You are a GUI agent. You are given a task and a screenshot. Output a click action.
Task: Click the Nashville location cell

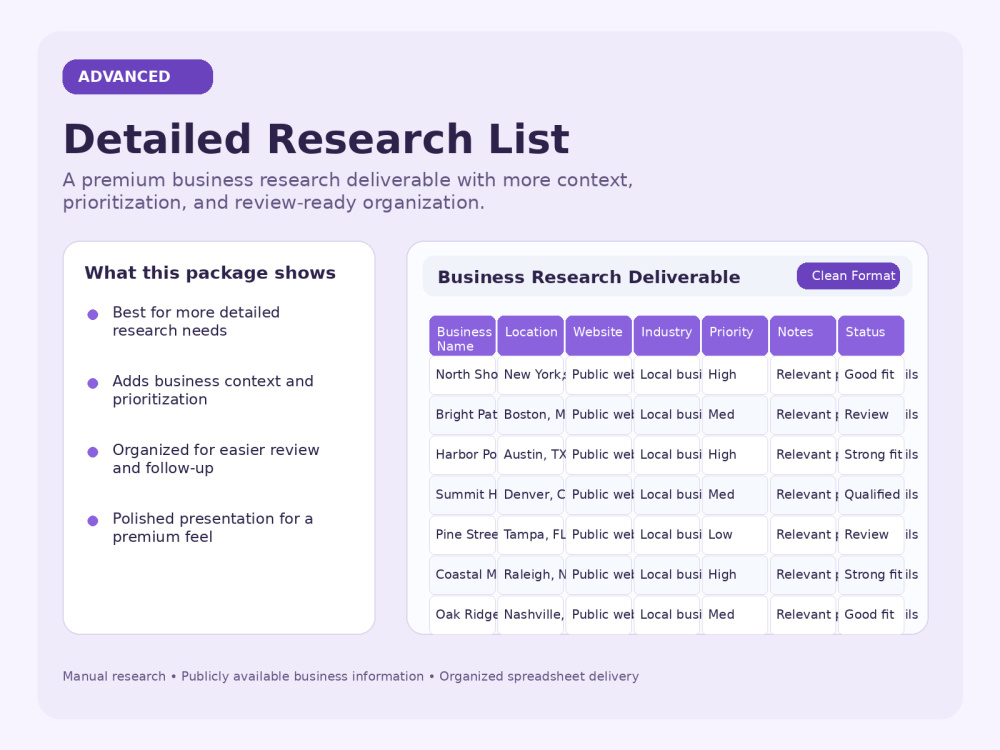coord(531,615)
